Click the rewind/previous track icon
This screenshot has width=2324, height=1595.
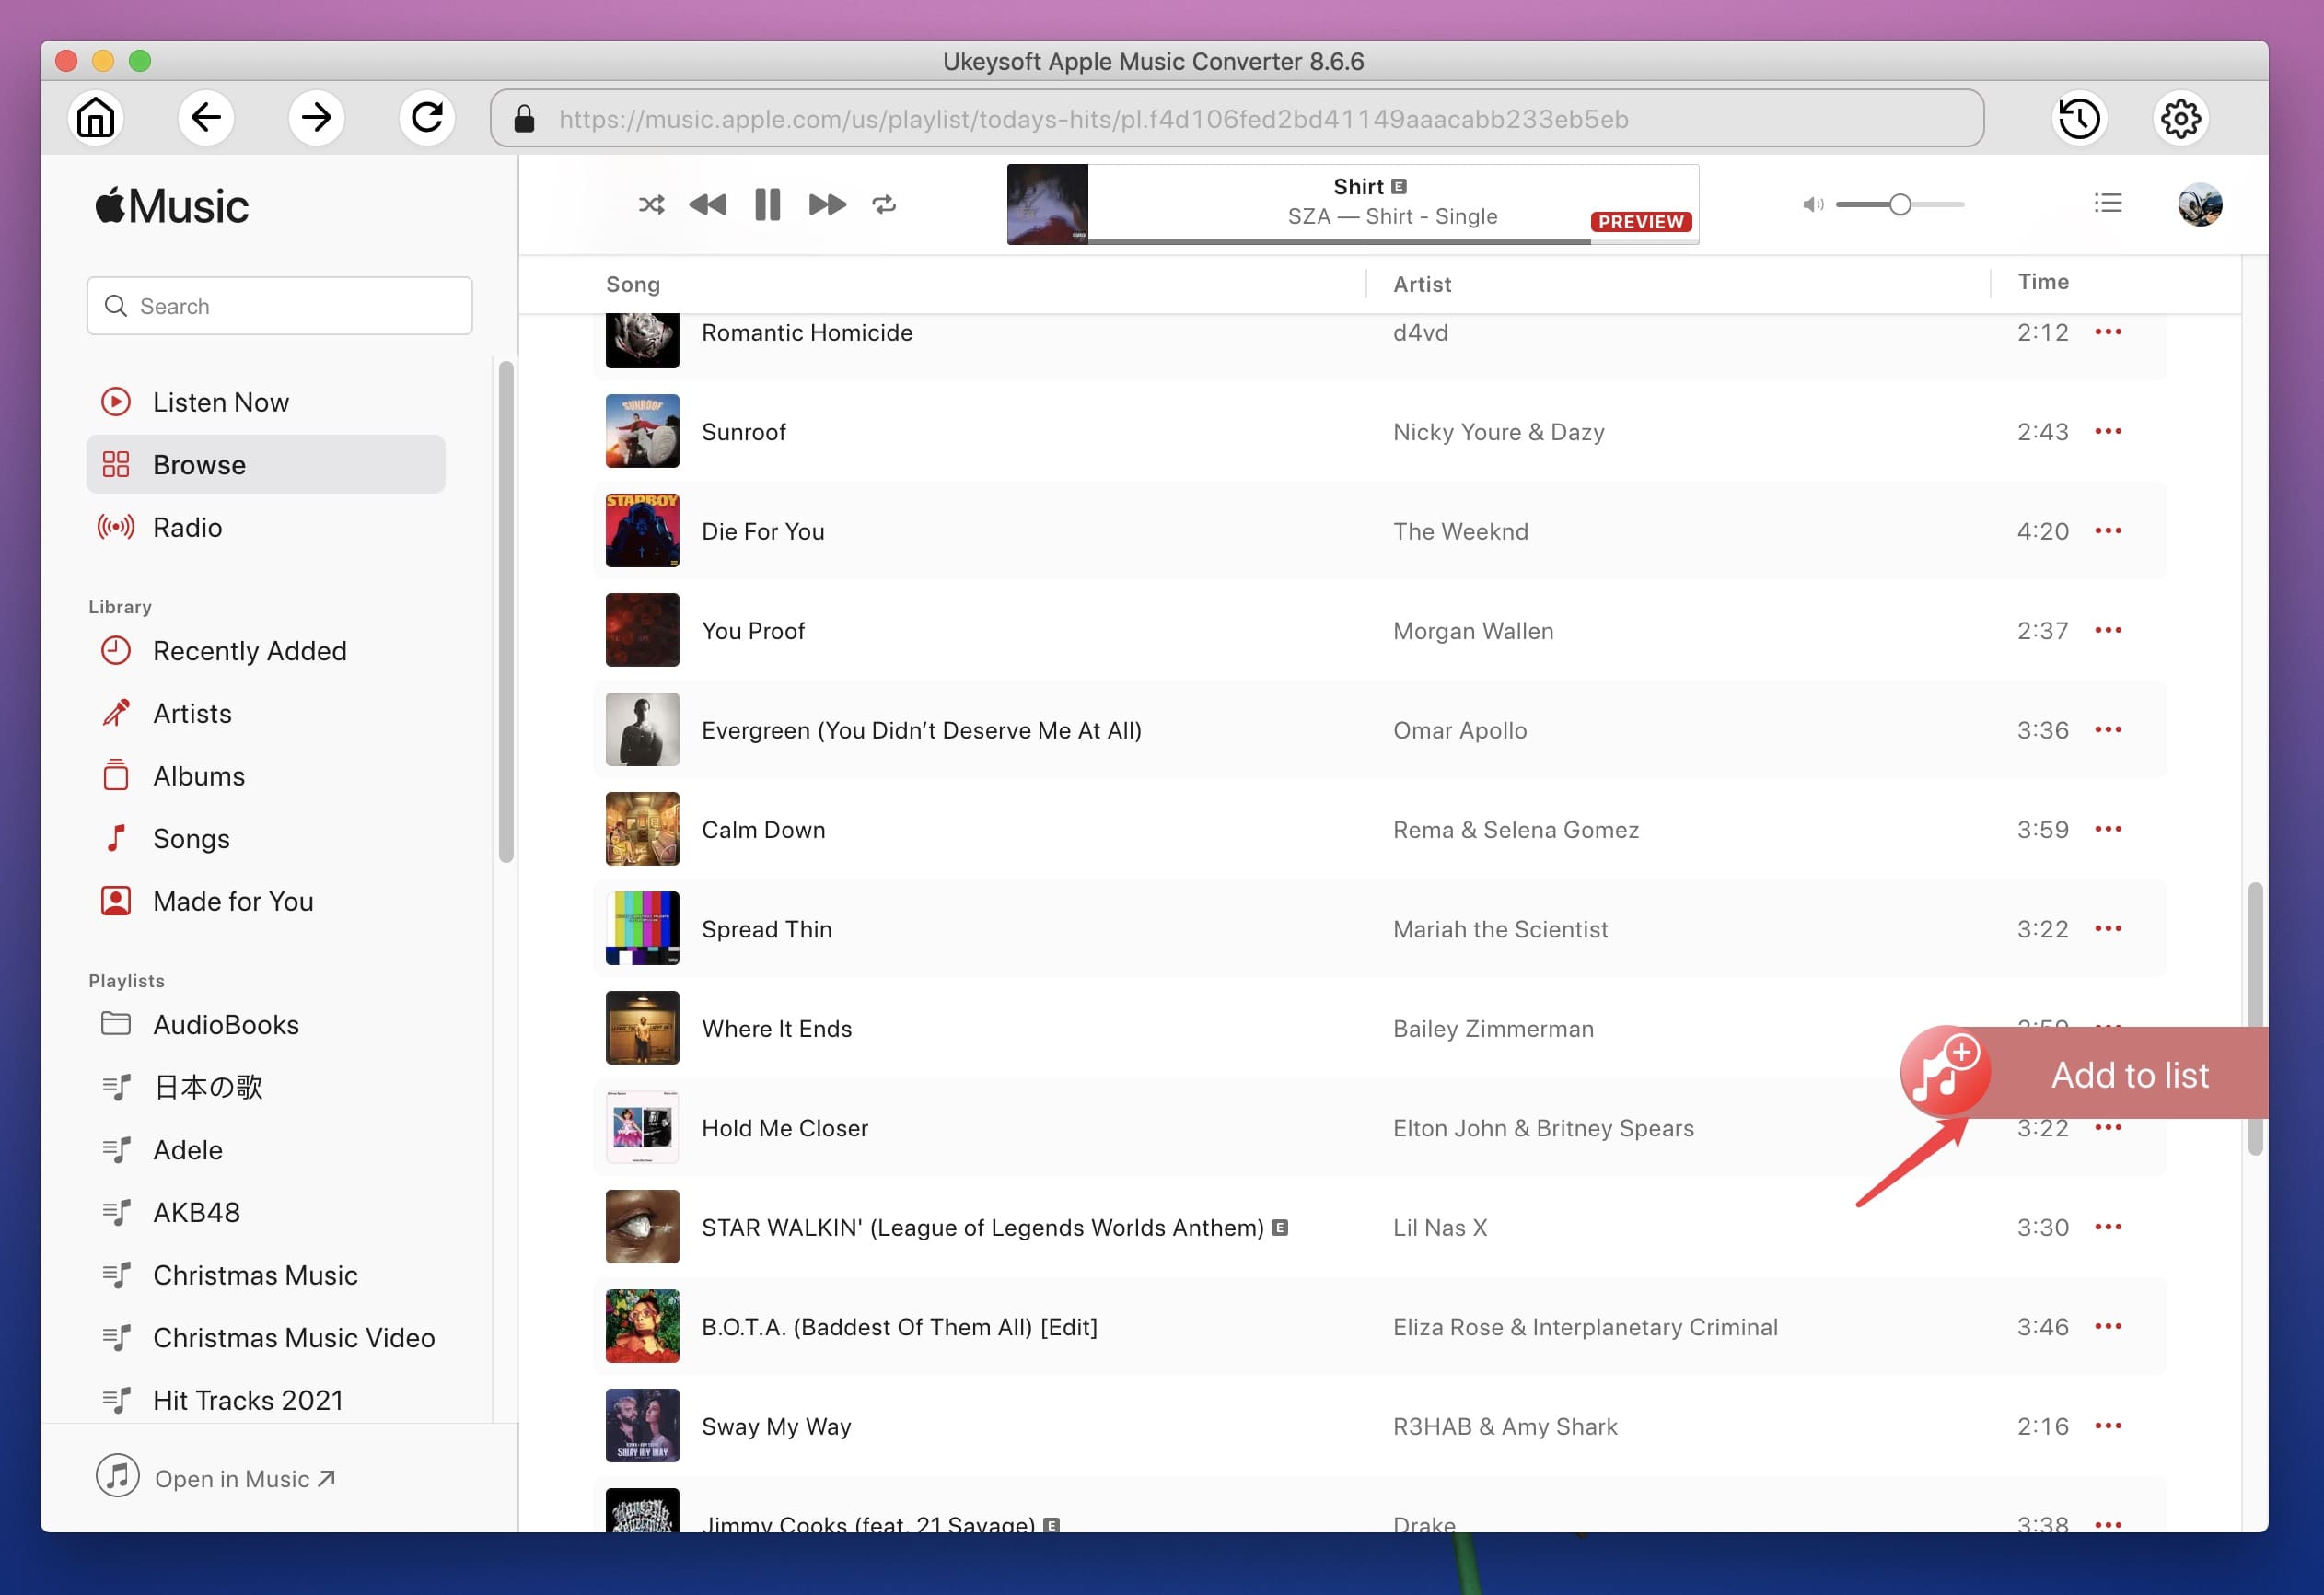[708, 204]
